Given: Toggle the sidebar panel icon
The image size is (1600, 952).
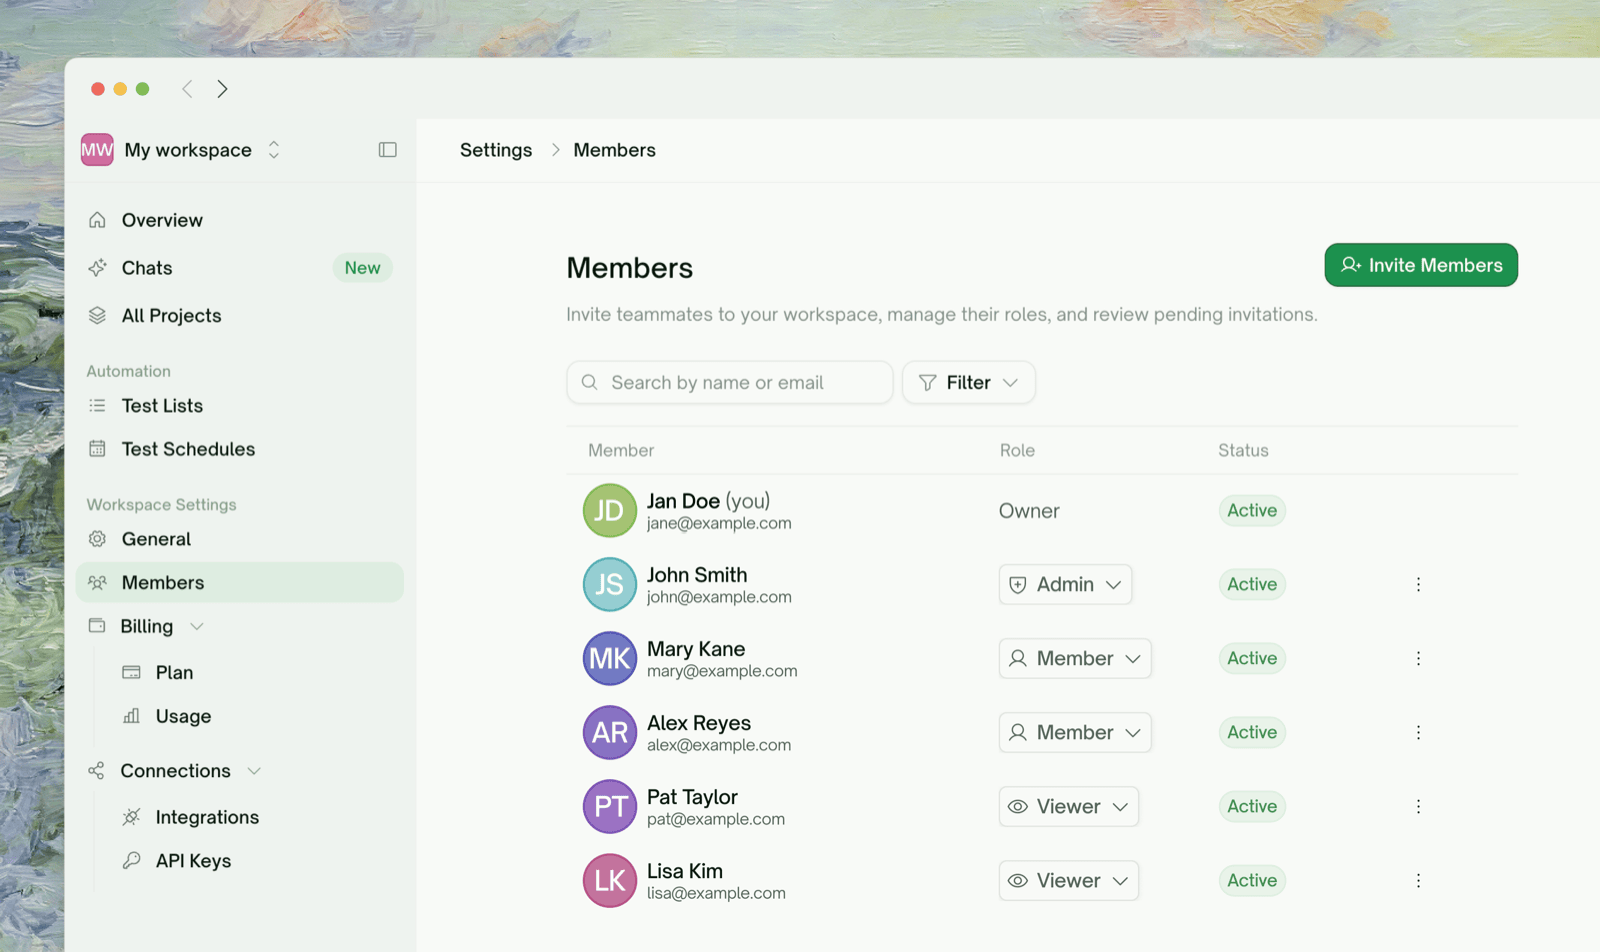Looking at the screenshot, I should pos(388,150).
